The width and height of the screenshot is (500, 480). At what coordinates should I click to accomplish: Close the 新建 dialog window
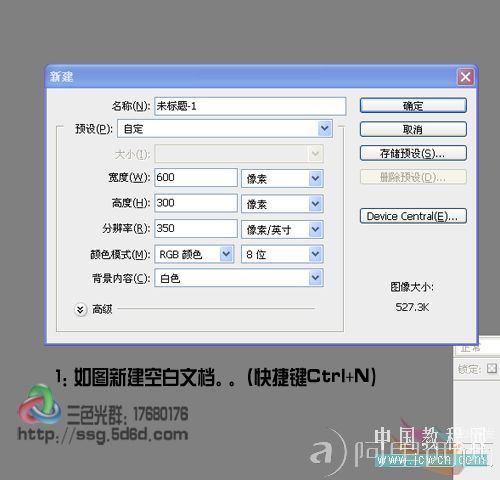point(465,77)
